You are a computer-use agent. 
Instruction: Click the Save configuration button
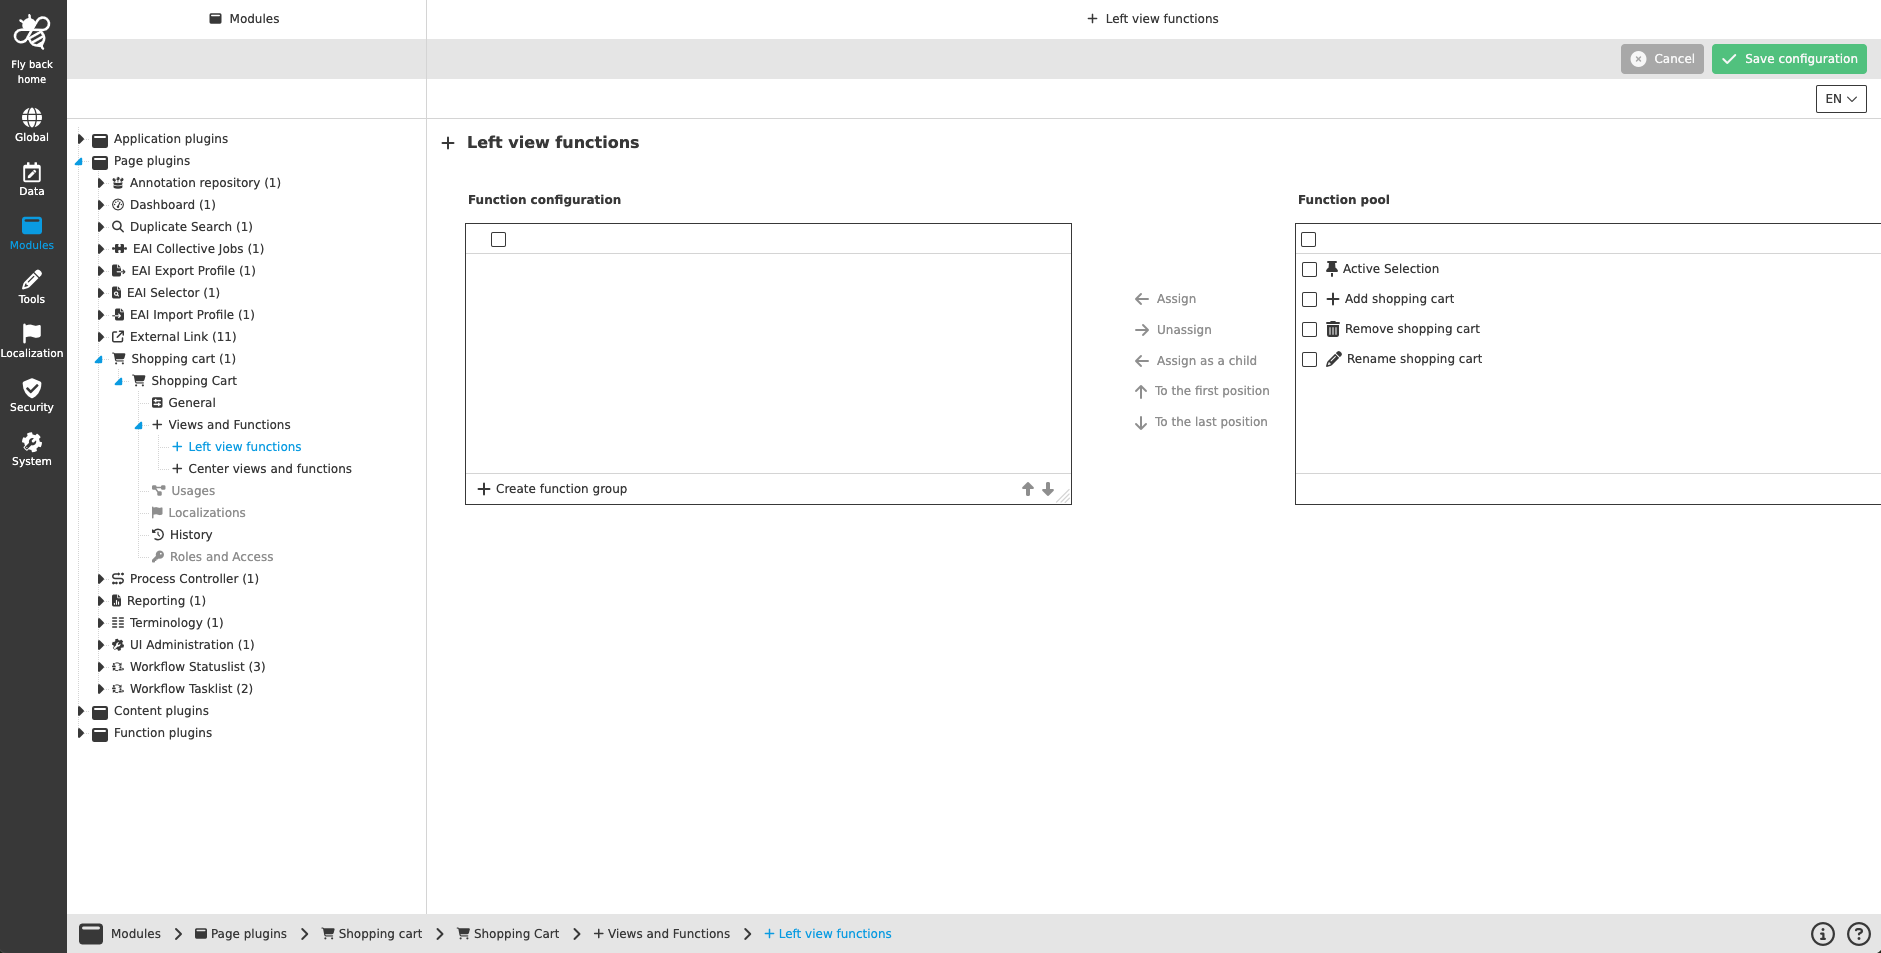1788,58
